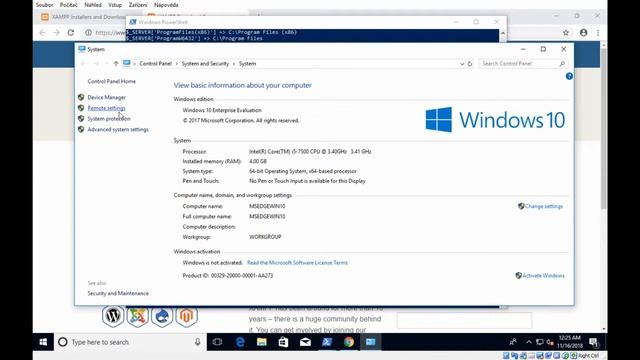Image resolution: width=640 pixels, height=360 pixels.
Task: Click the WordPress icon on the web page
Action: (x=113, y=316)
